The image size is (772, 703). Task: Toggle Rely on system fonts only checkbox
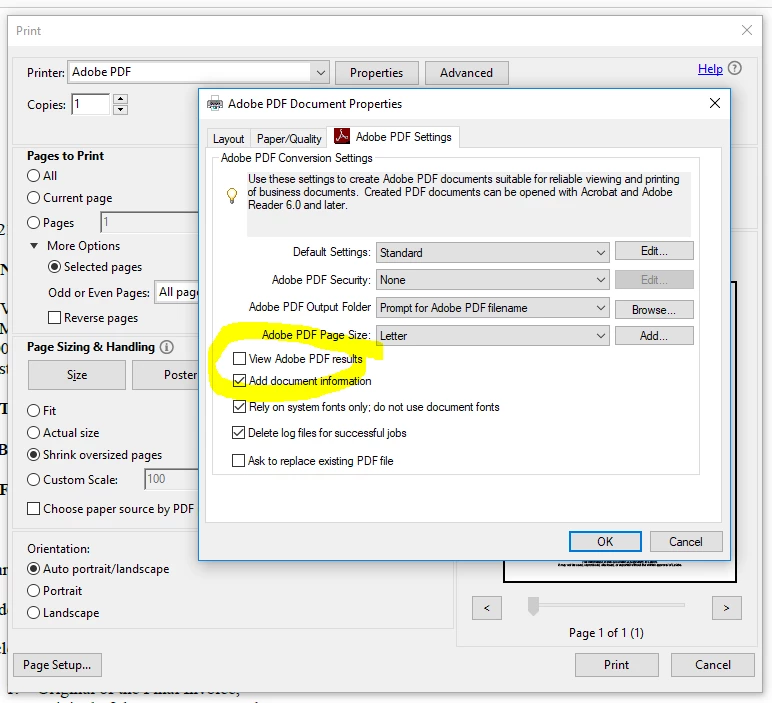pyautogui.click(x=239, y=407)
